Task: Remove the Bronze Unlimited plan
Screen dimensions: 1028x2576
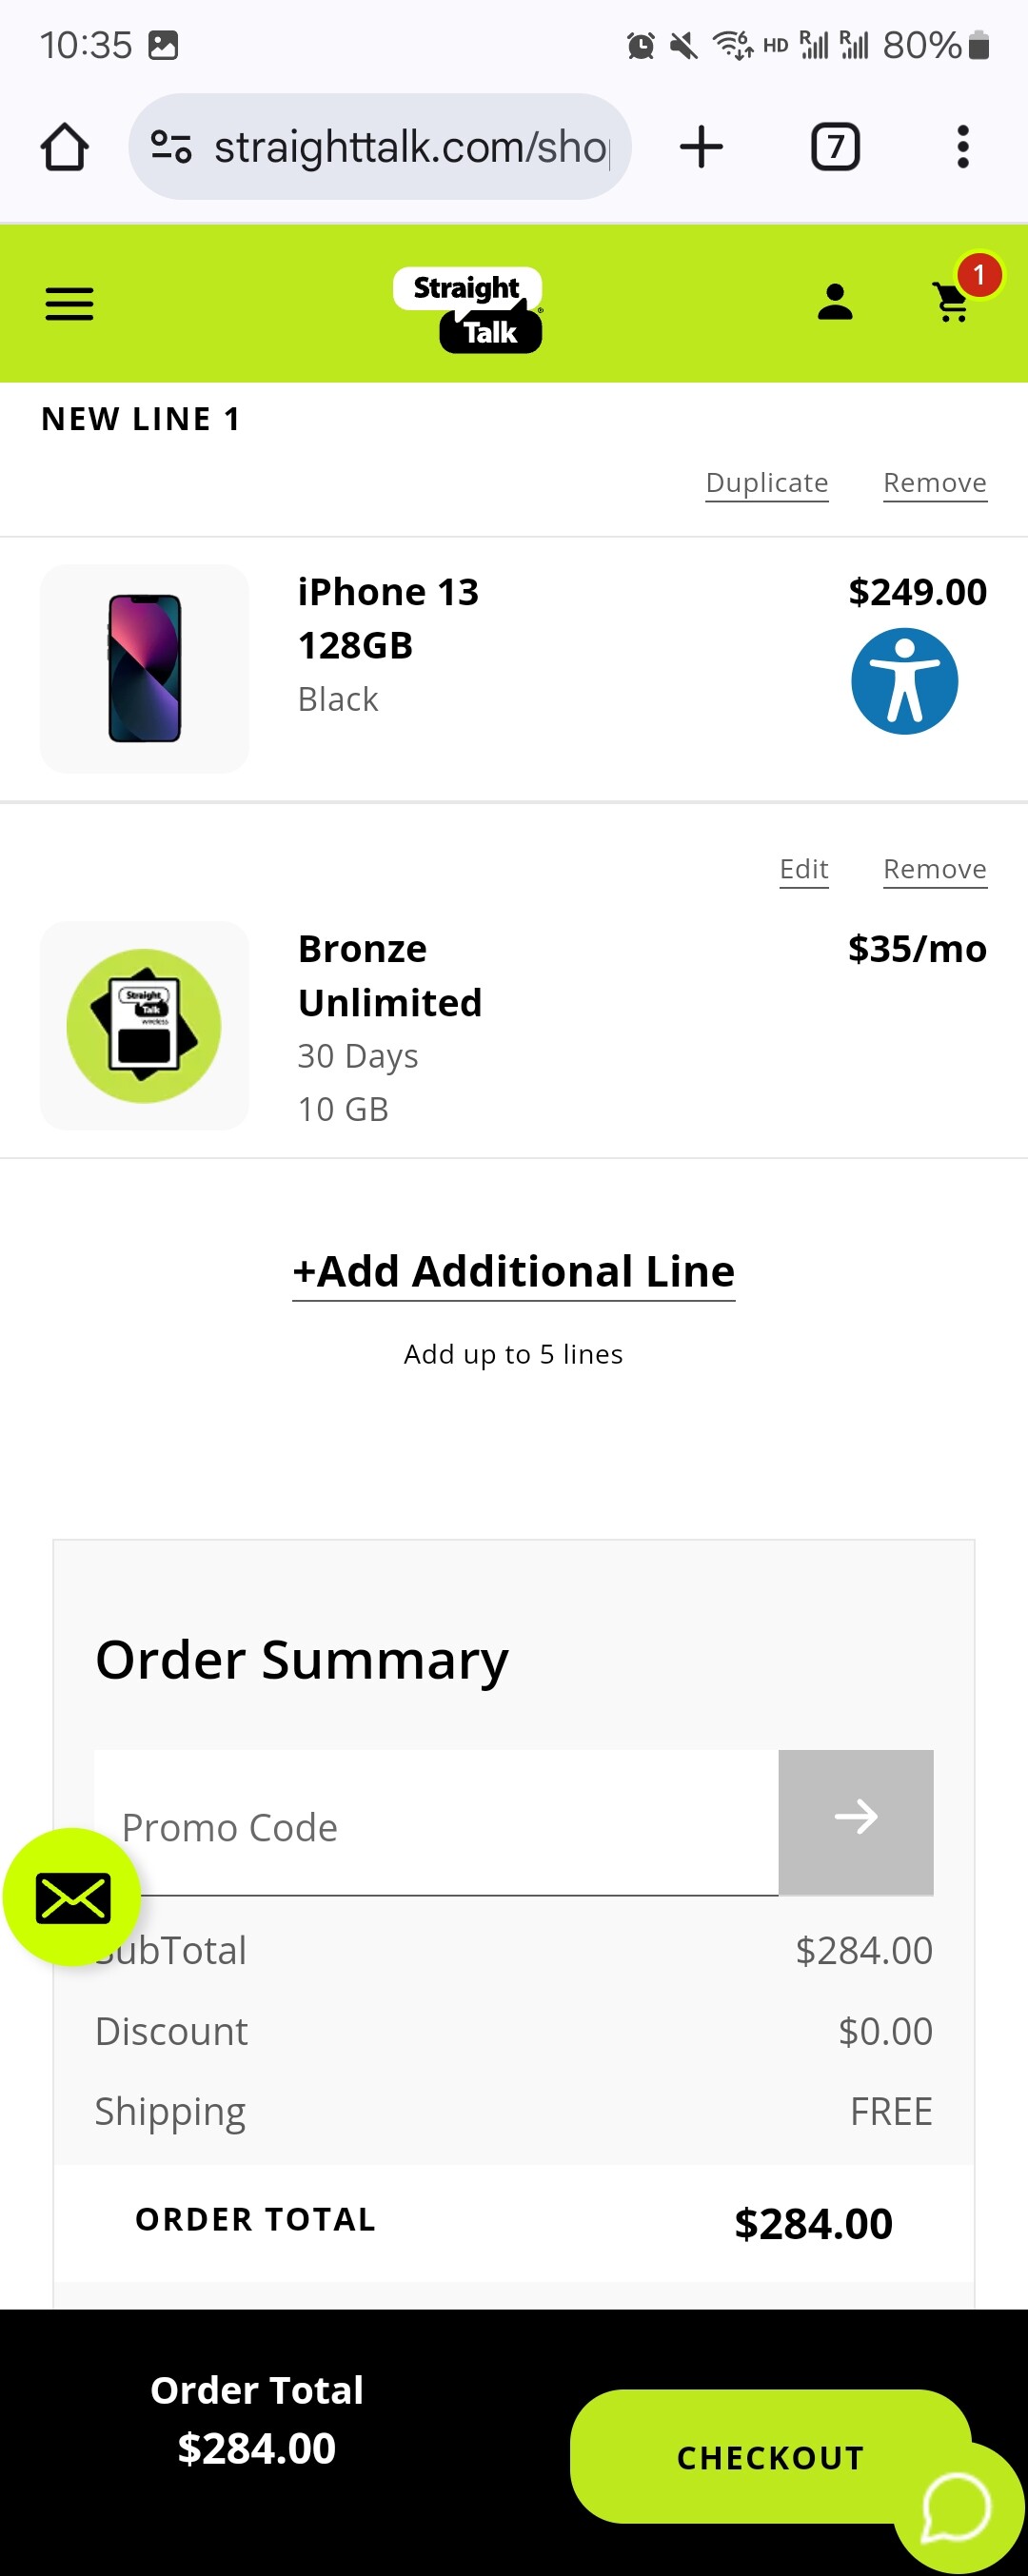Action: pyautogui.click(x=935, y=869)
